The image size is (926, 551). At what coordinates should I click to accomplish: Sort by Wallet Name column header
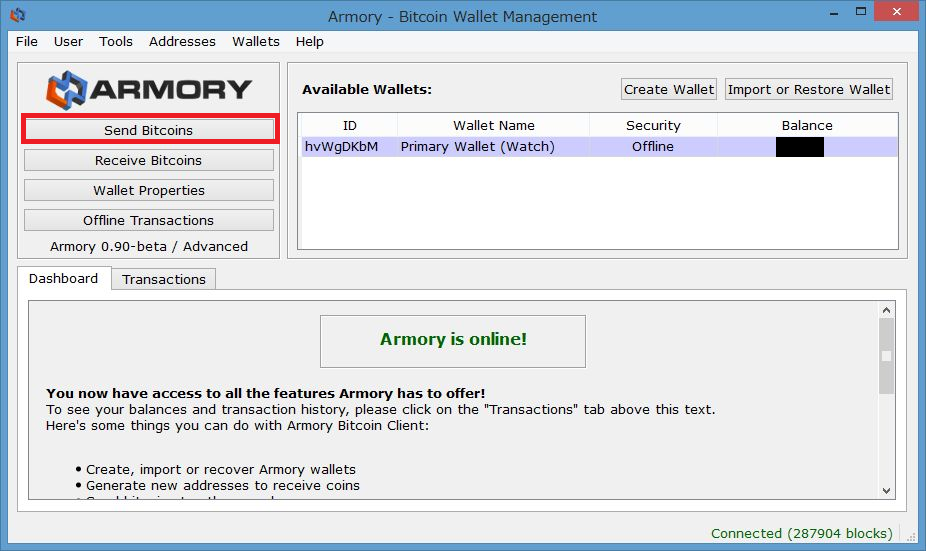coord(494,125)
